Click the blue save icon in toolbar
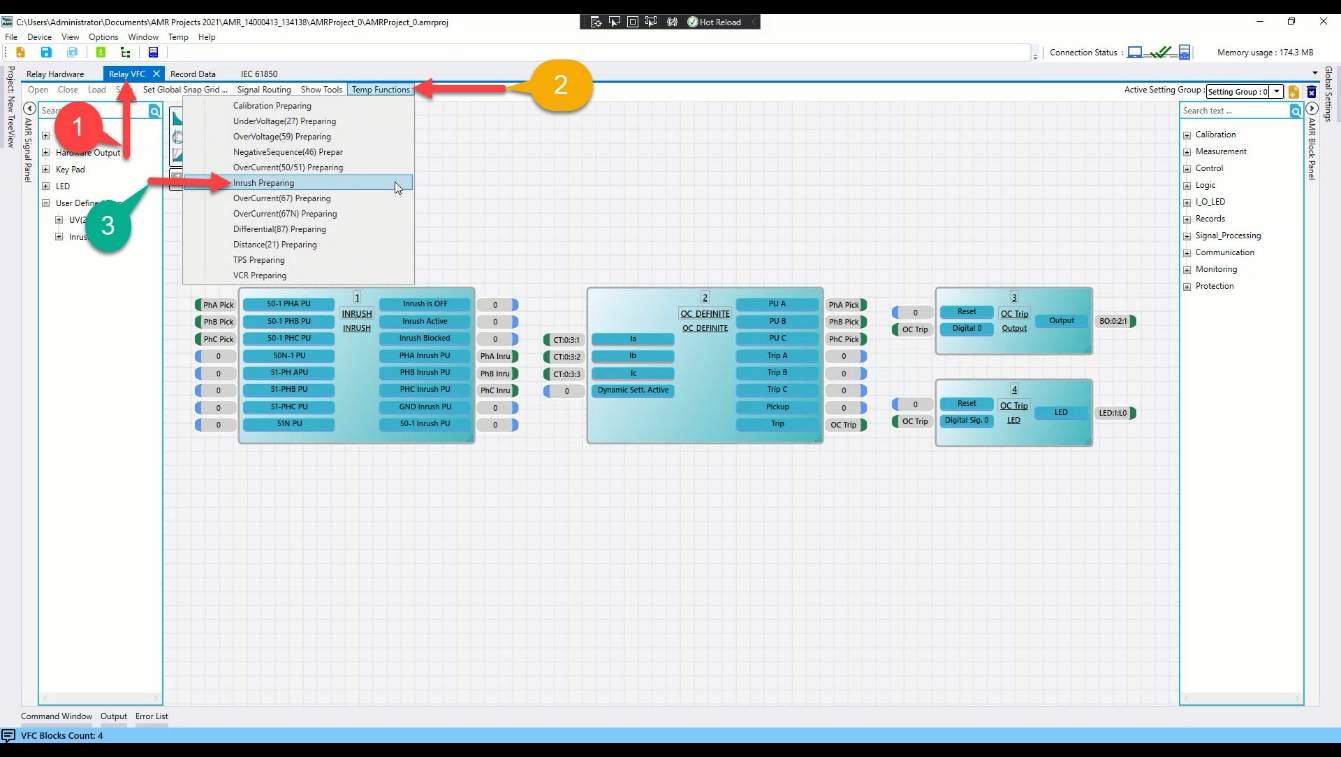The width and height of the screenshot is (1341, 757). click(45, 52)
